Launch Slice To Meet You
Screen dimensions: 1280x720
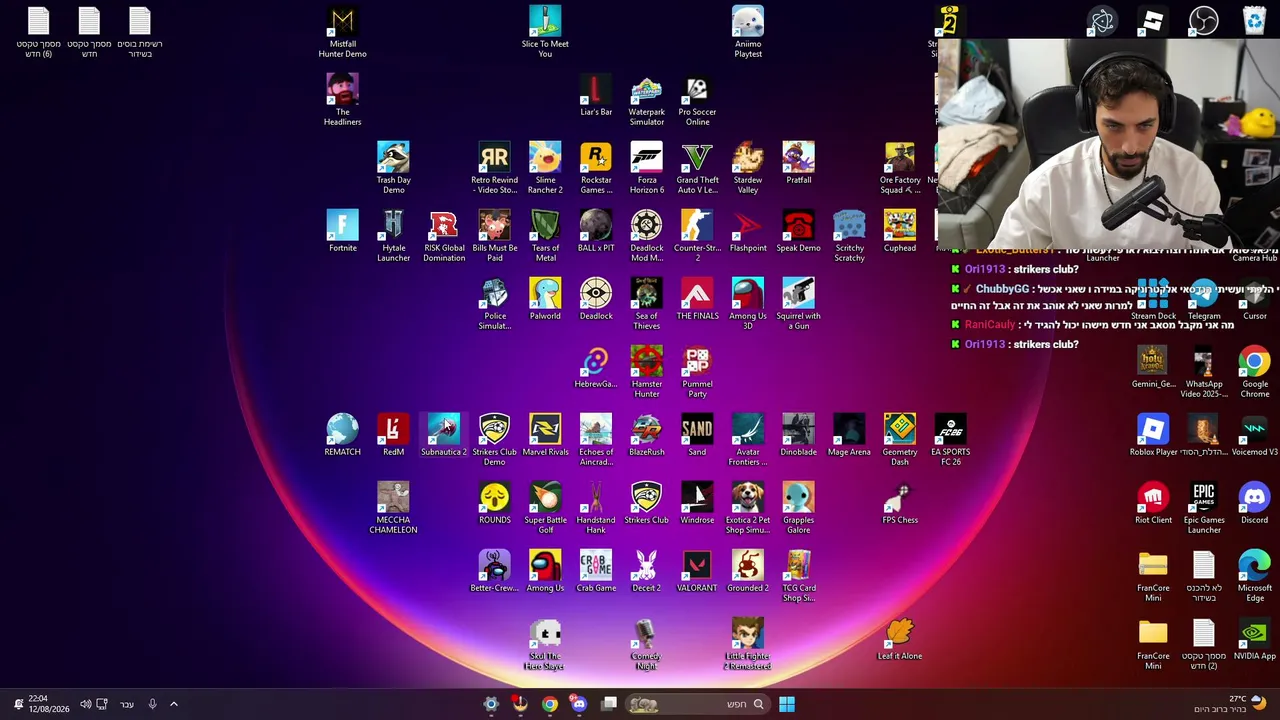coord(545,21)
